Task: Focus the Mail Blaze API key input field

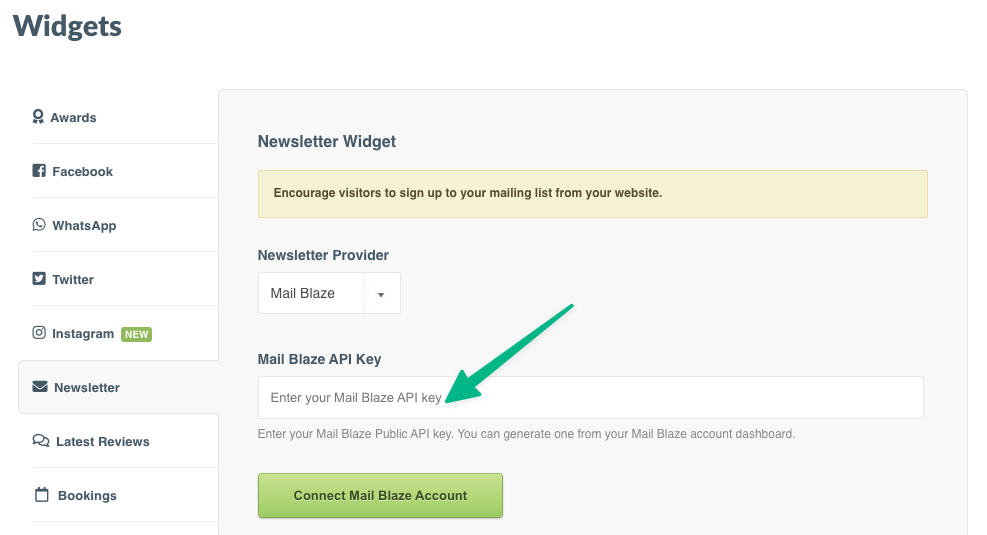Action: pyautogui.click(x=590, y=398)
